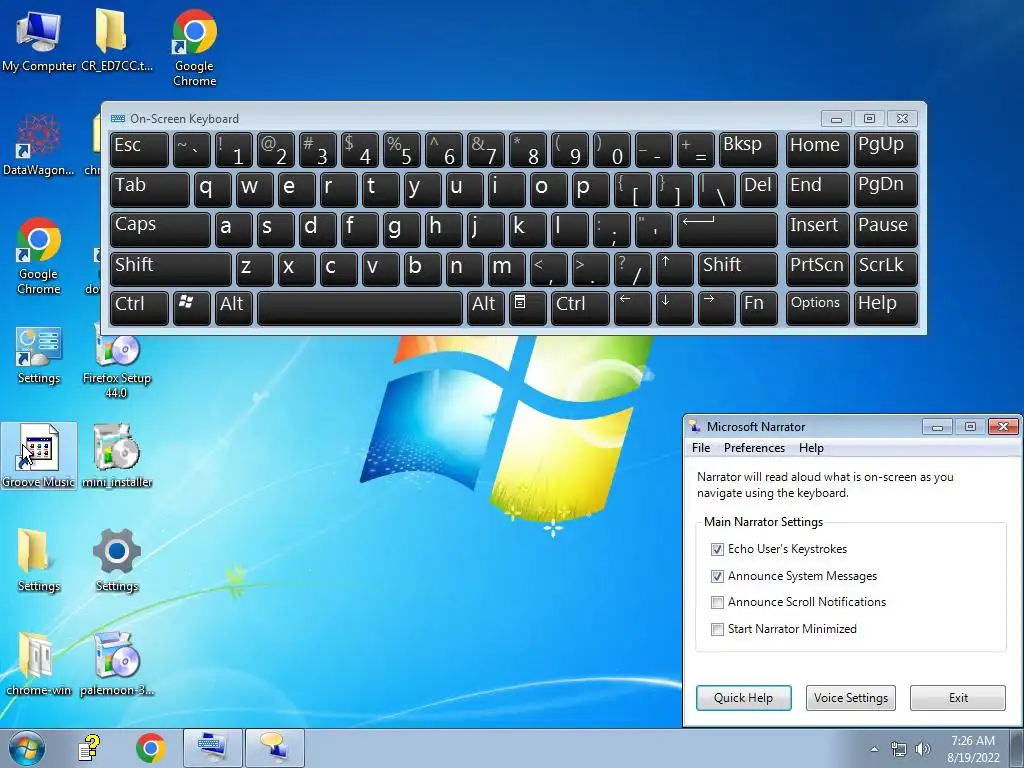
Task: Click the letter q key
Action: (212, 189)
